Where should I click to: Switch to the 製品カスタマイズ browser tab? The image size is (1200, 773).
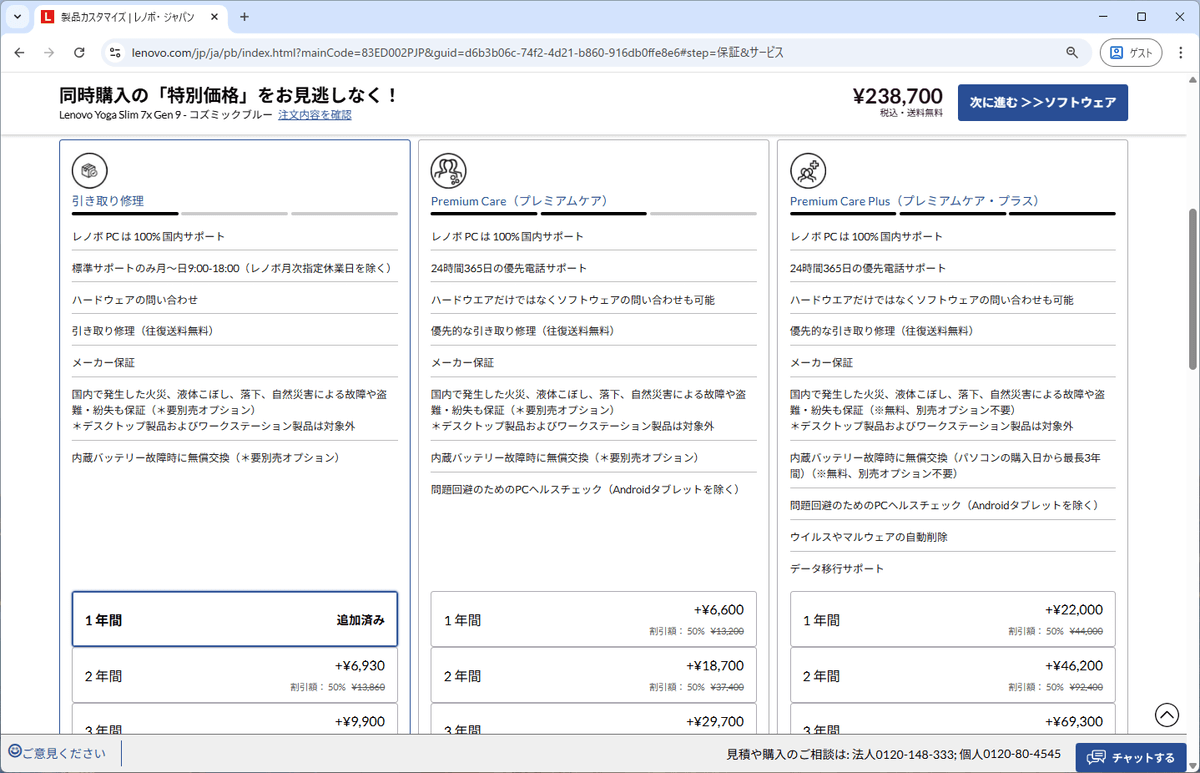coord(120,17)
